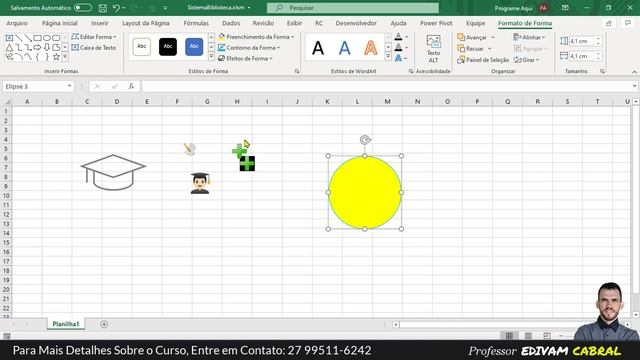
Task: Click ribbon display options icon
Action: (x=565, y=8)
